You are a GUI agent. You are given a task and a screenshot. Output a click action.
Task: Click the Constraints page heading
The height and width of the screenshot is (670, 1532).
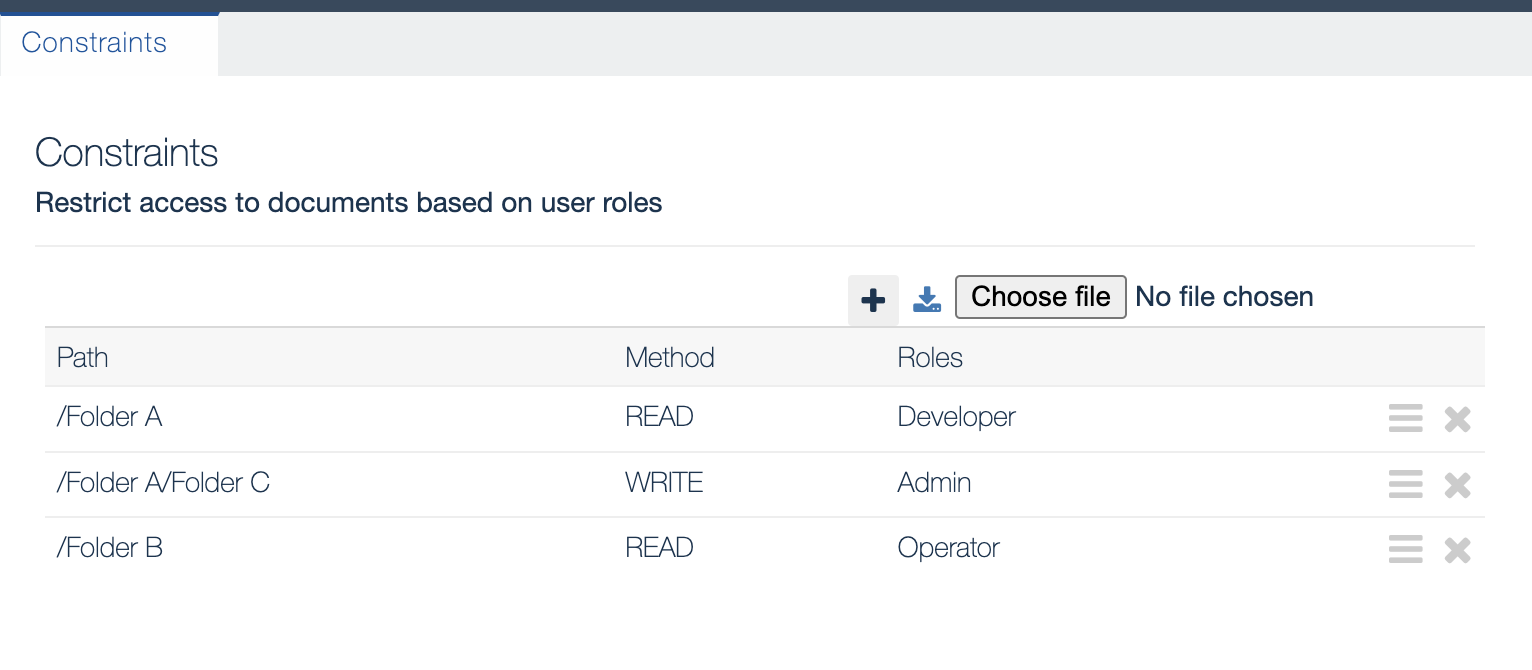click(127, 153)
